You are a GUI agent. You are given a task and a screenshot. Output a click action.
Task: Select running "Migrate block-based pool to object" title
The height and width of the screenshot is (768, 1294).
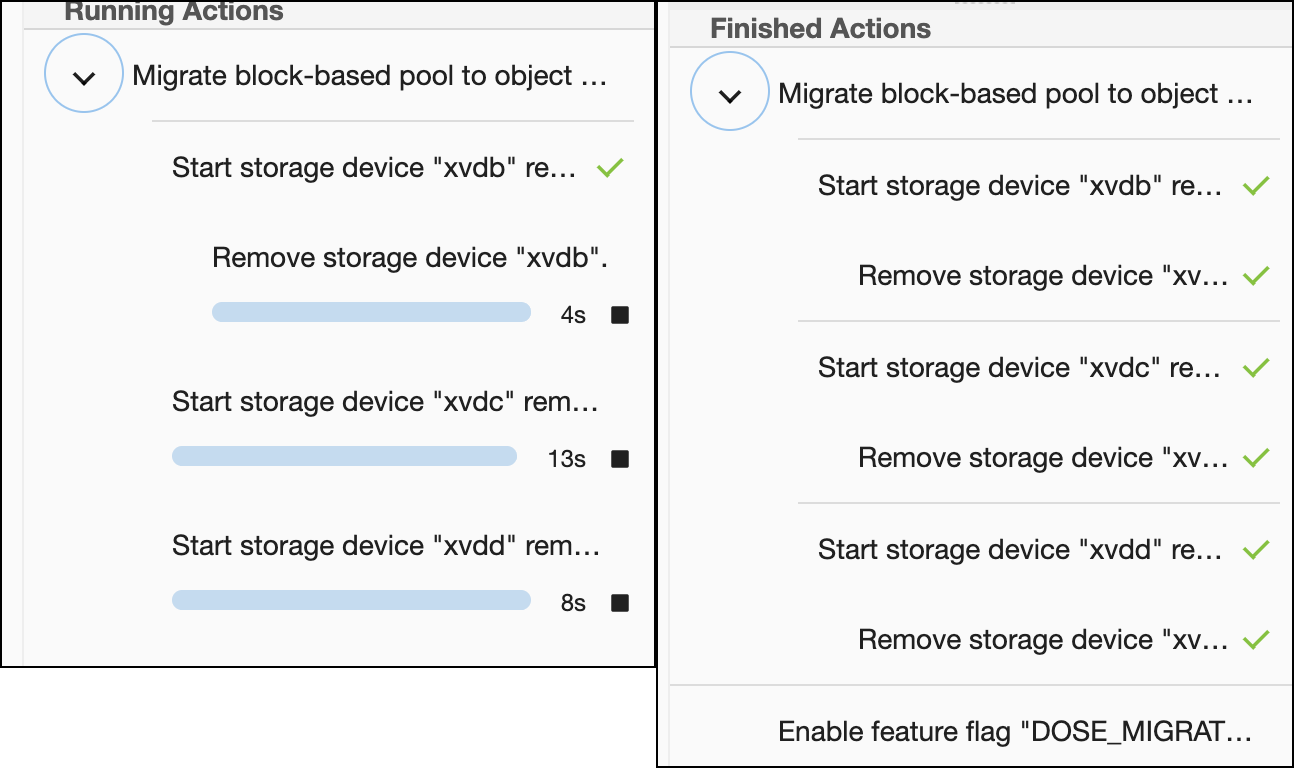pos(370,76)
